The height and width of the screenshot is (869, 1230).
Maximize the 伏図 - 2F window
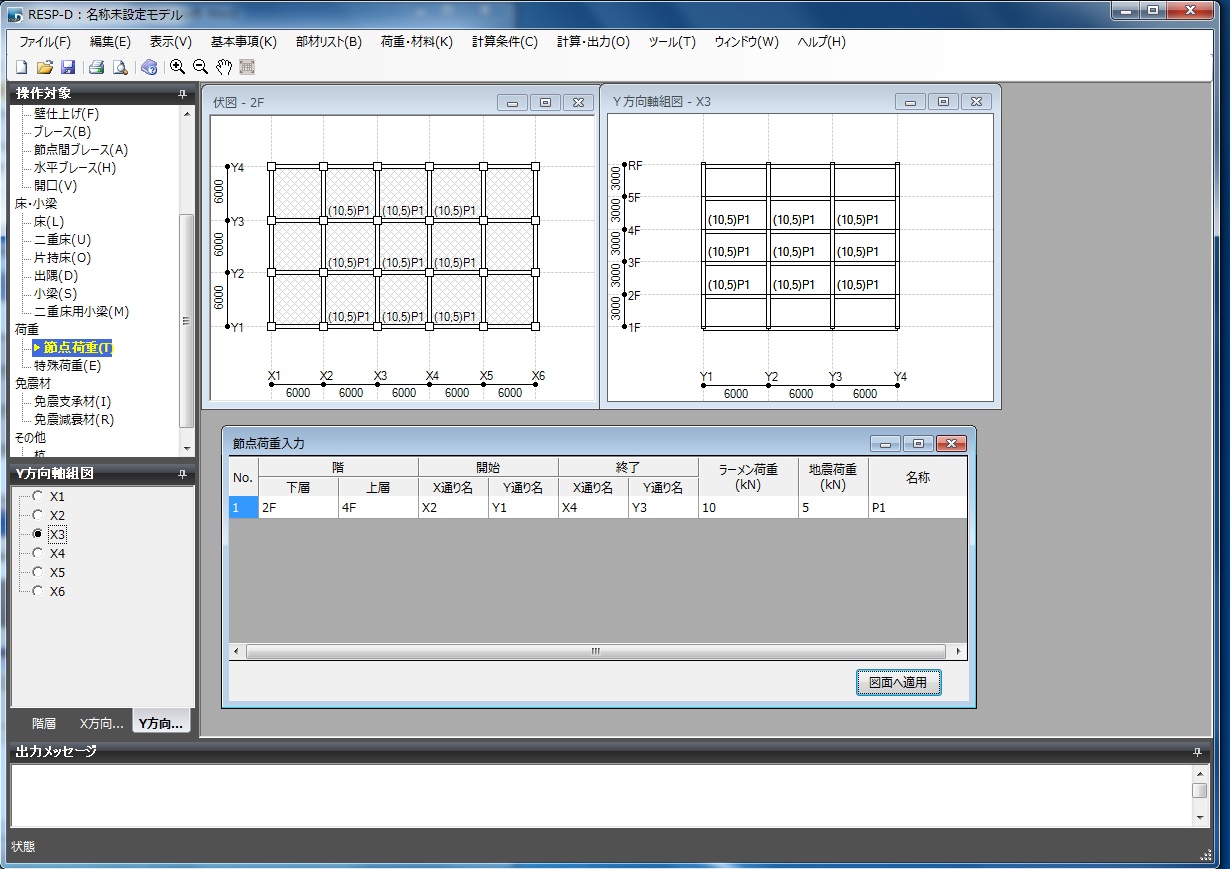(x=545, y=102)
